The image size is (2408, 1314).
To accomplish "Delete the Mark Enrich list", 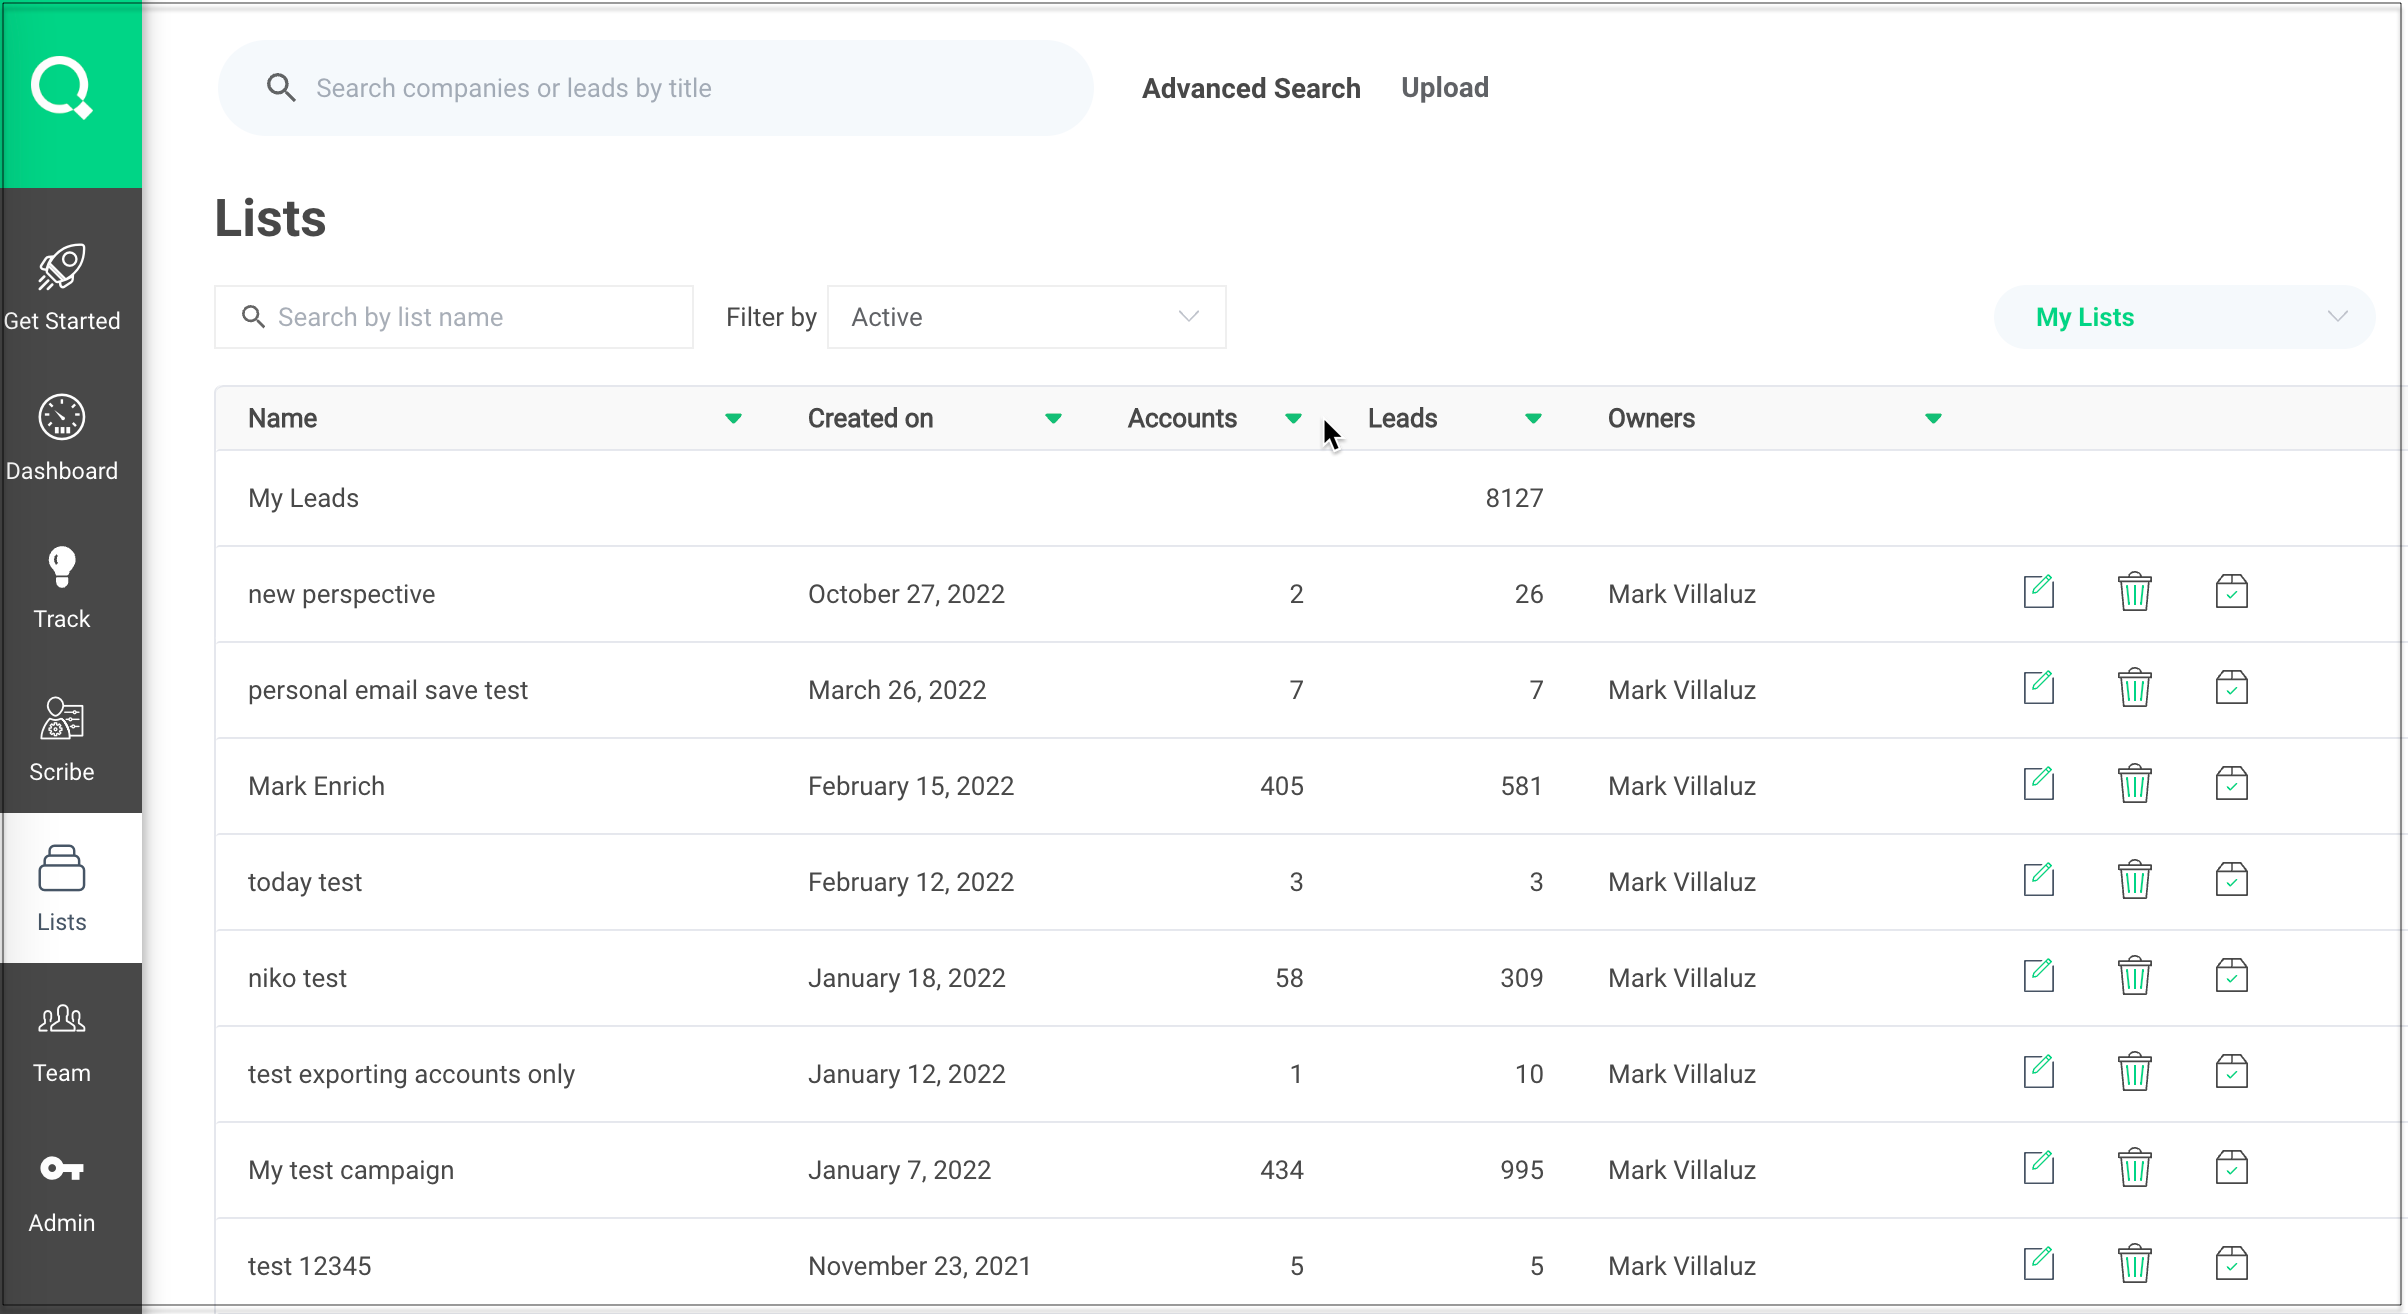I will point(2134,784).
